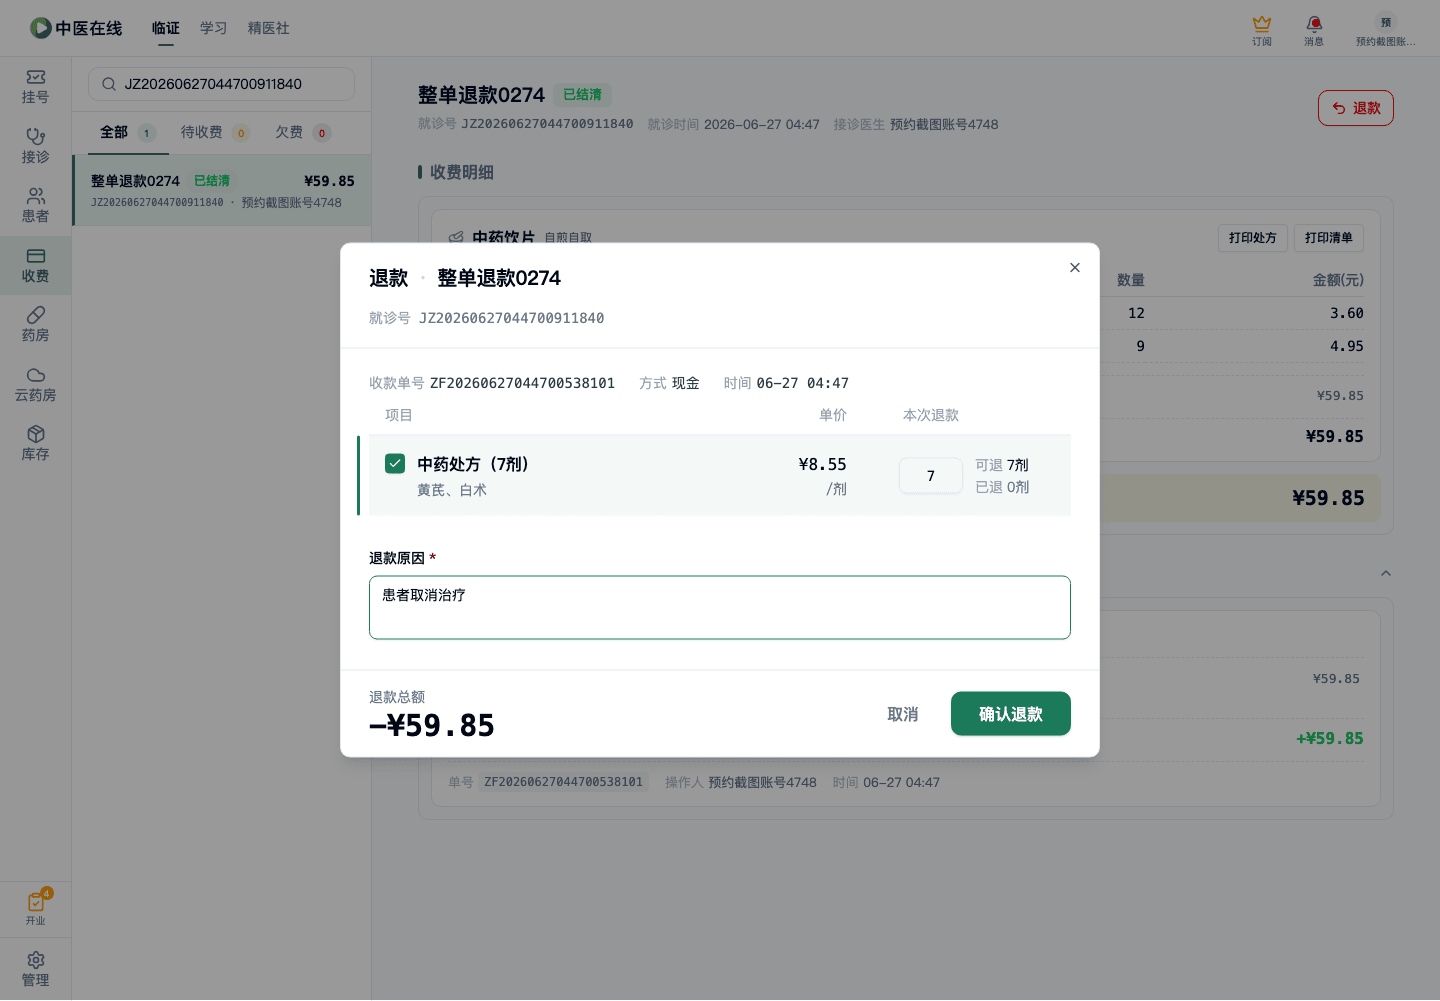Screen dimensions: 1440x1001
Task: Click the +¥59.85 green payment amount
Action: click(1330, 738)
